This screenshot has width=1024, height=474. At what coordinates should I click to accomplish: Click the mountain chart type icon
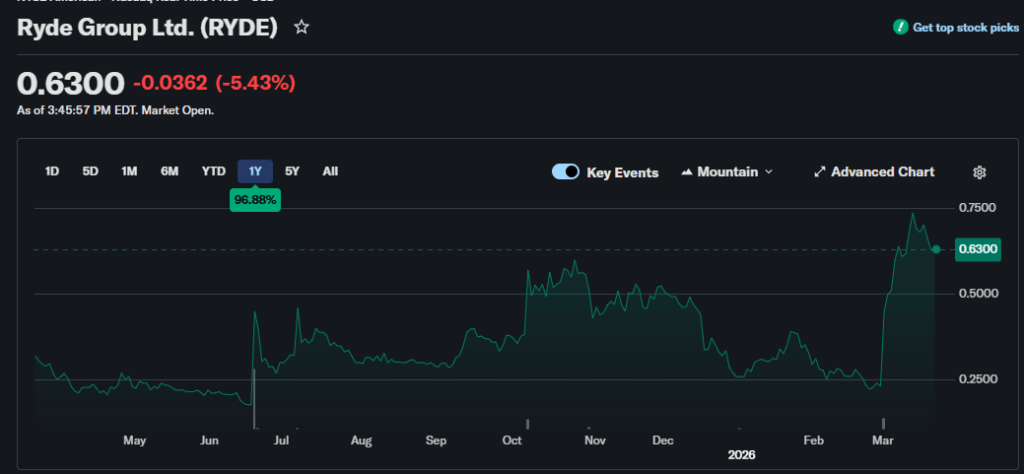[687, 172]
